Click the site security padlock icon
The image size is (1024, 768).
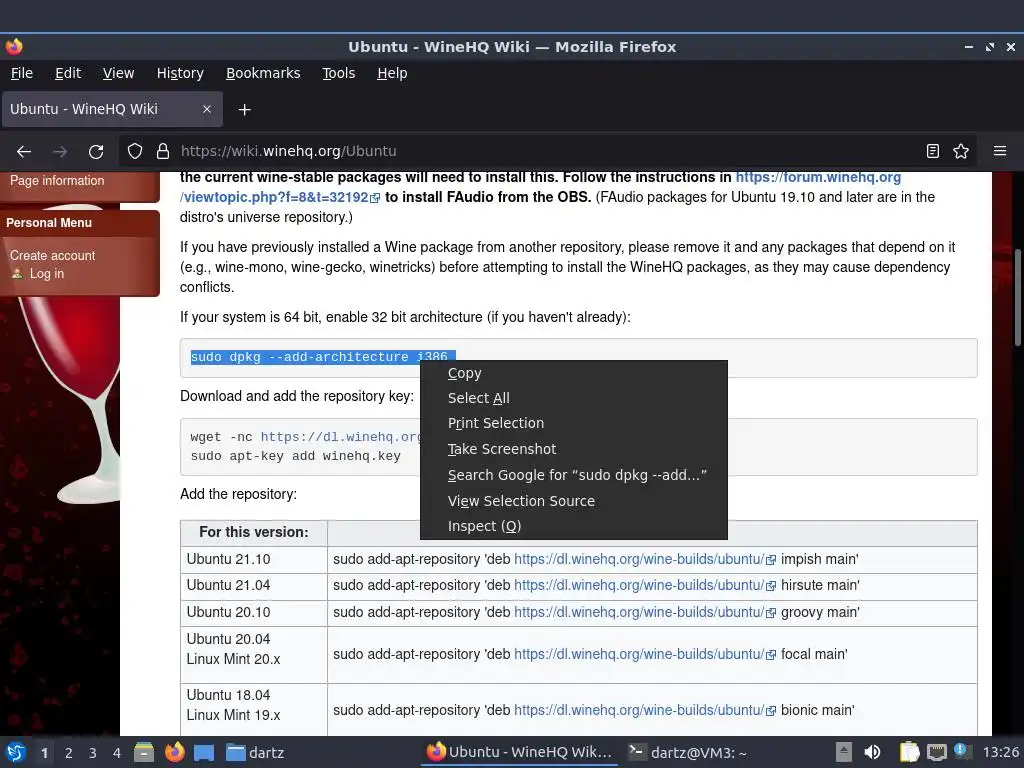coord(163,152)
